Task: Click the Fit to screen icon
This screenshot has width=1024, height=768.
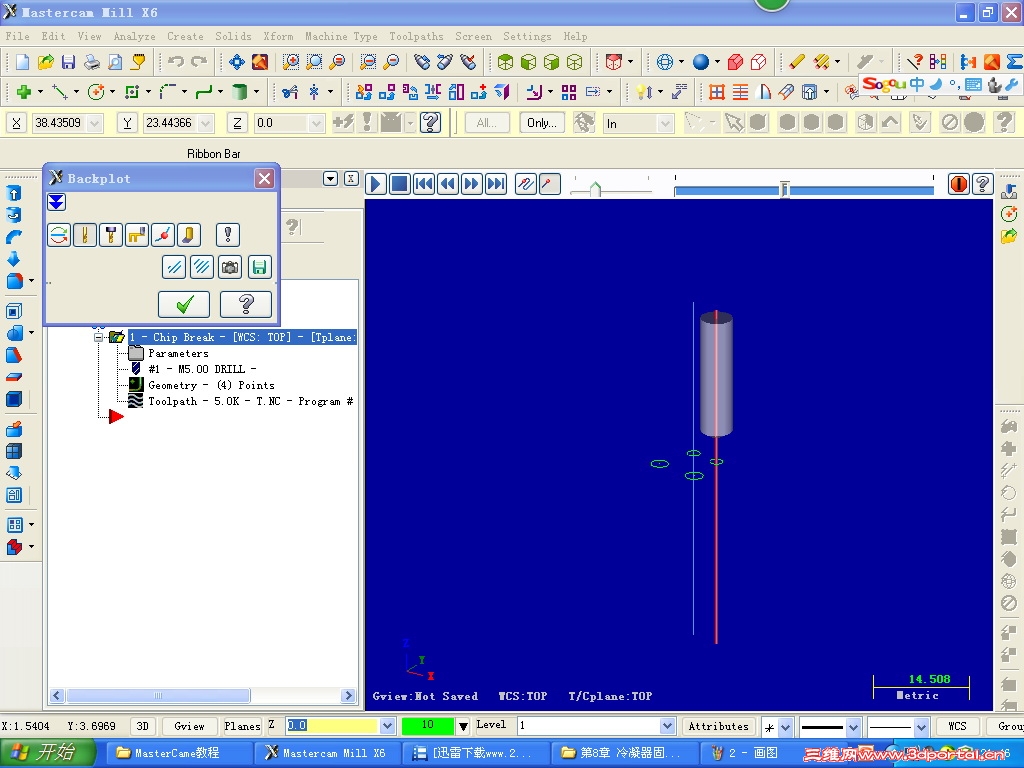Action: click(236, 62)
